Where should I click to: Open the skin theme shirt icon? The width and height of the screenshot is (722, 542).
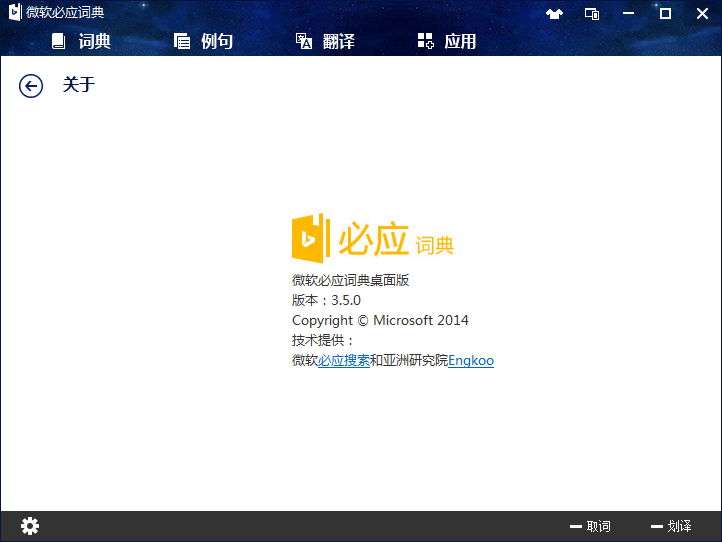[554, 14]
